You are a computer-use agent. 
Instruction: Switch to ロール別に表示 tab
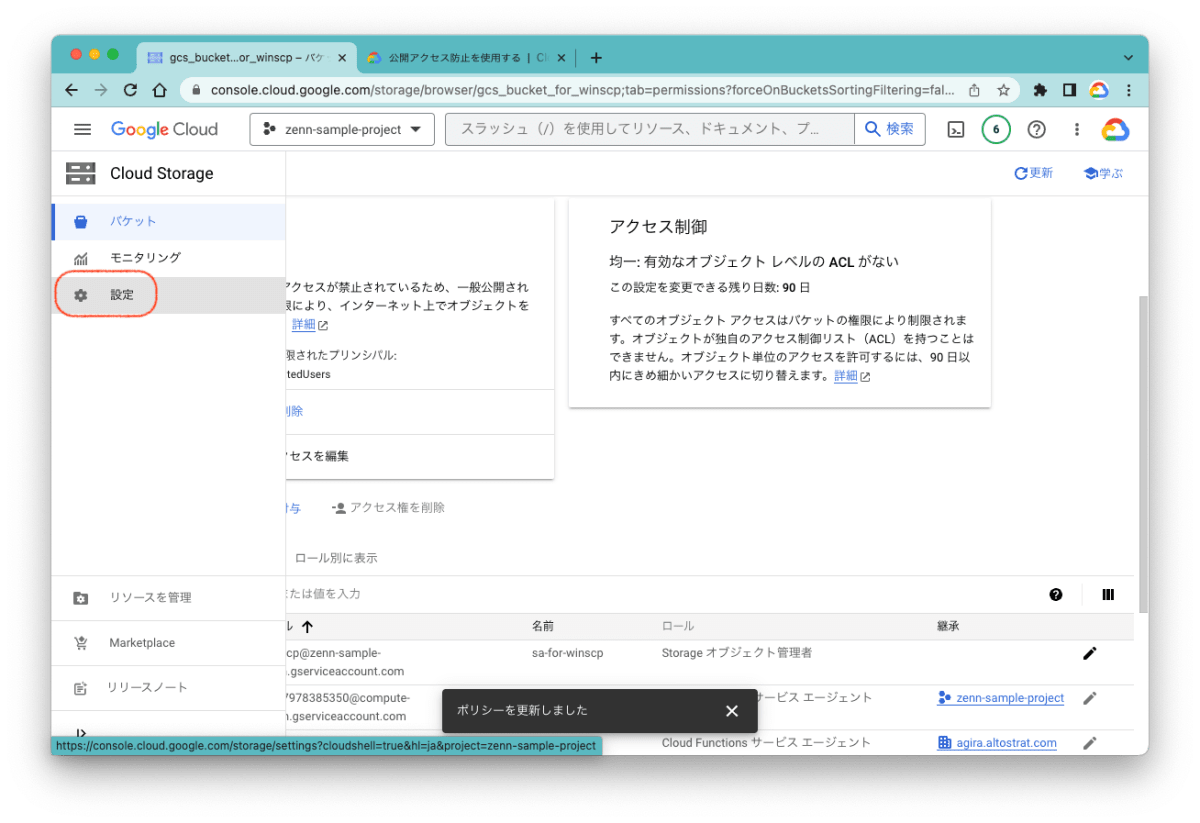click(336, 558)
